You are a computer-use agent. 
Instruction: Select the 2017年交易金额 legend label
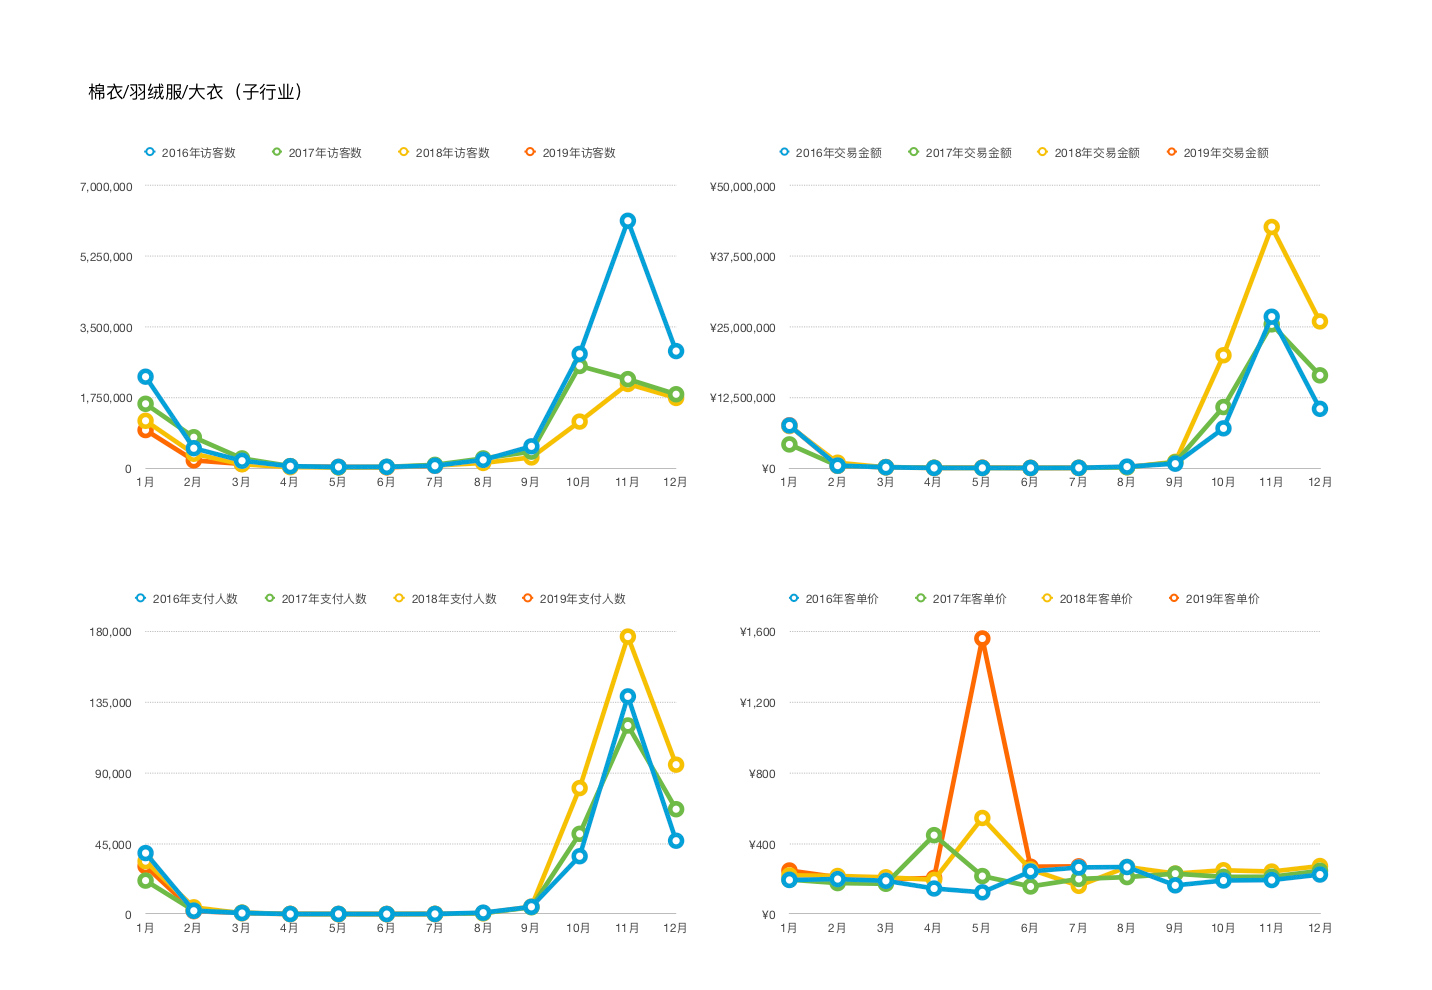tap(968, 153)
